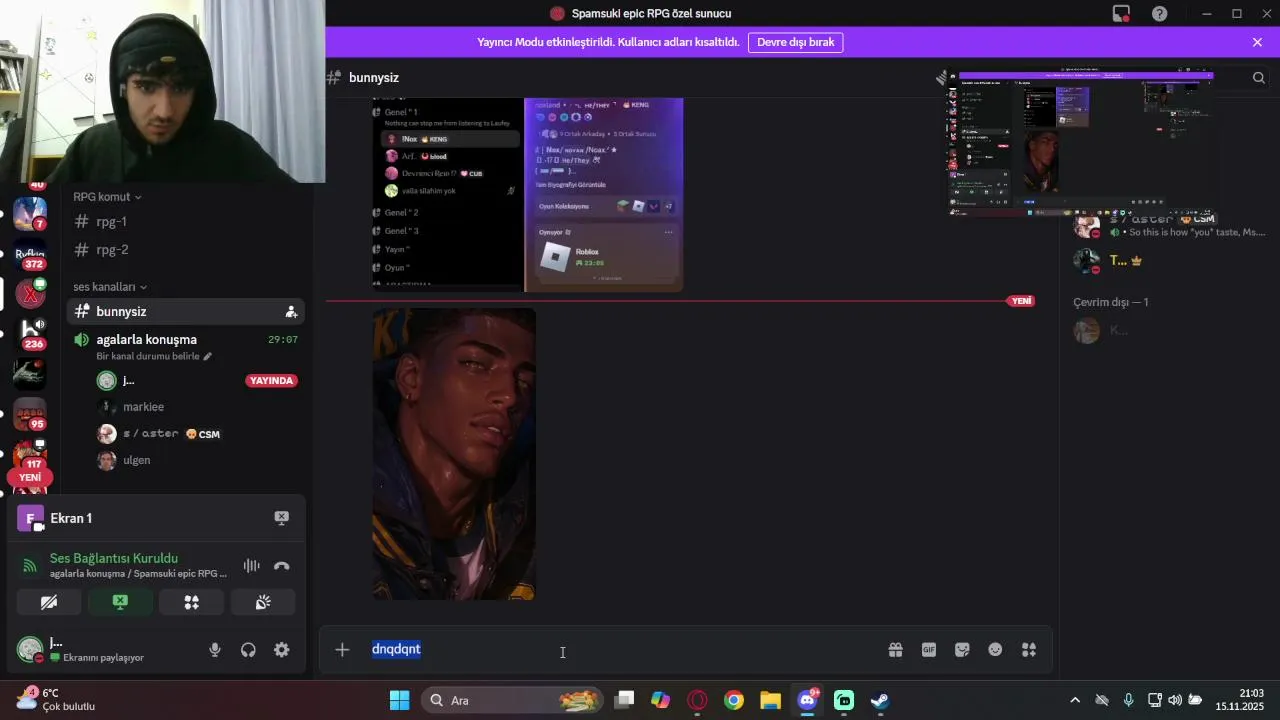The image size is (1280, 720).
Task: Open activities launcher in voice panel
Action: (192, 602)
